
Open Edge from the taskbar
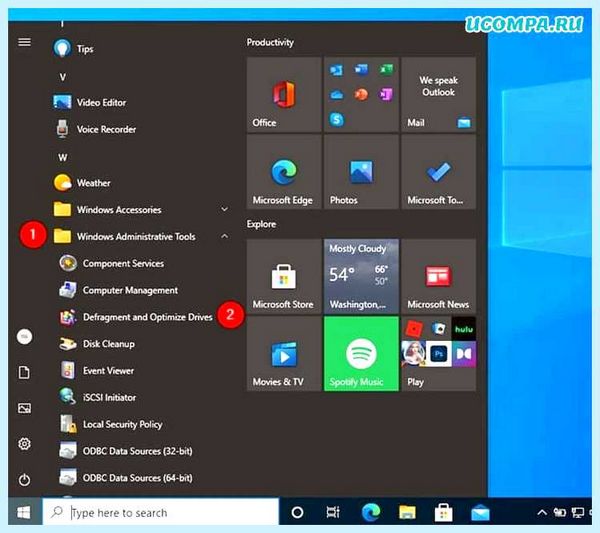pos(371,512)
